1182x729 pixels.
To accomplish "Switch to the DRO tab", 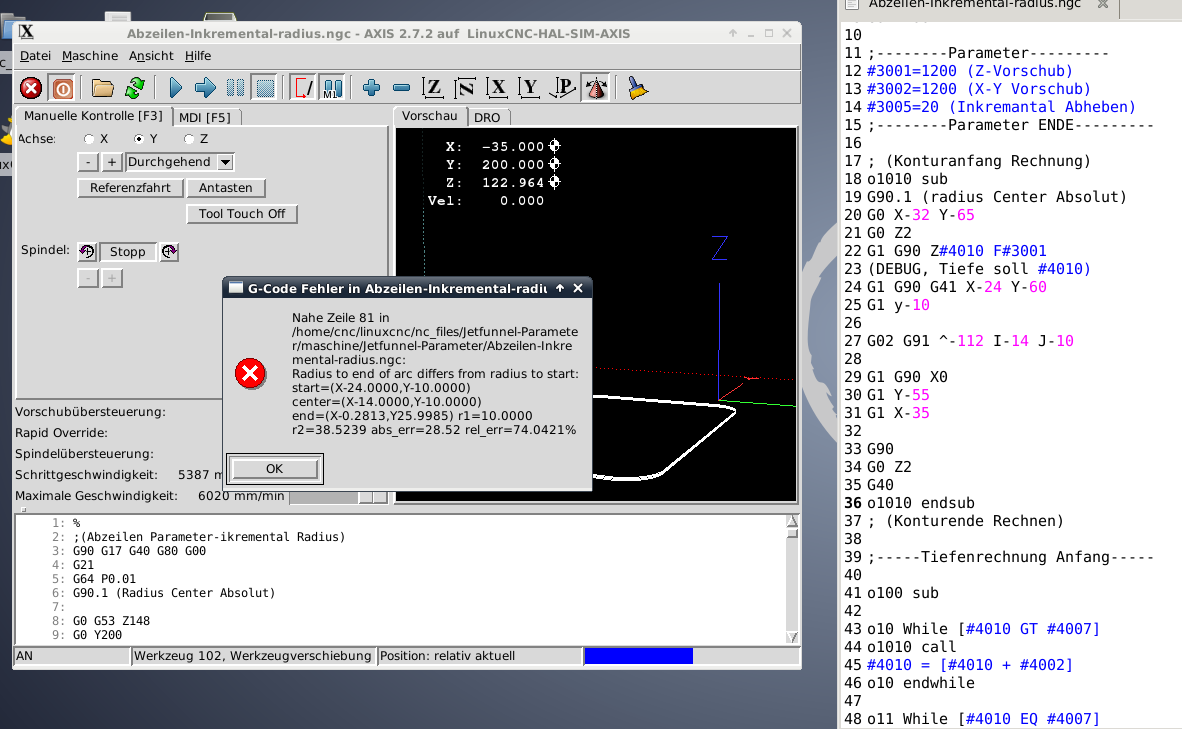I will pos(487,118).
